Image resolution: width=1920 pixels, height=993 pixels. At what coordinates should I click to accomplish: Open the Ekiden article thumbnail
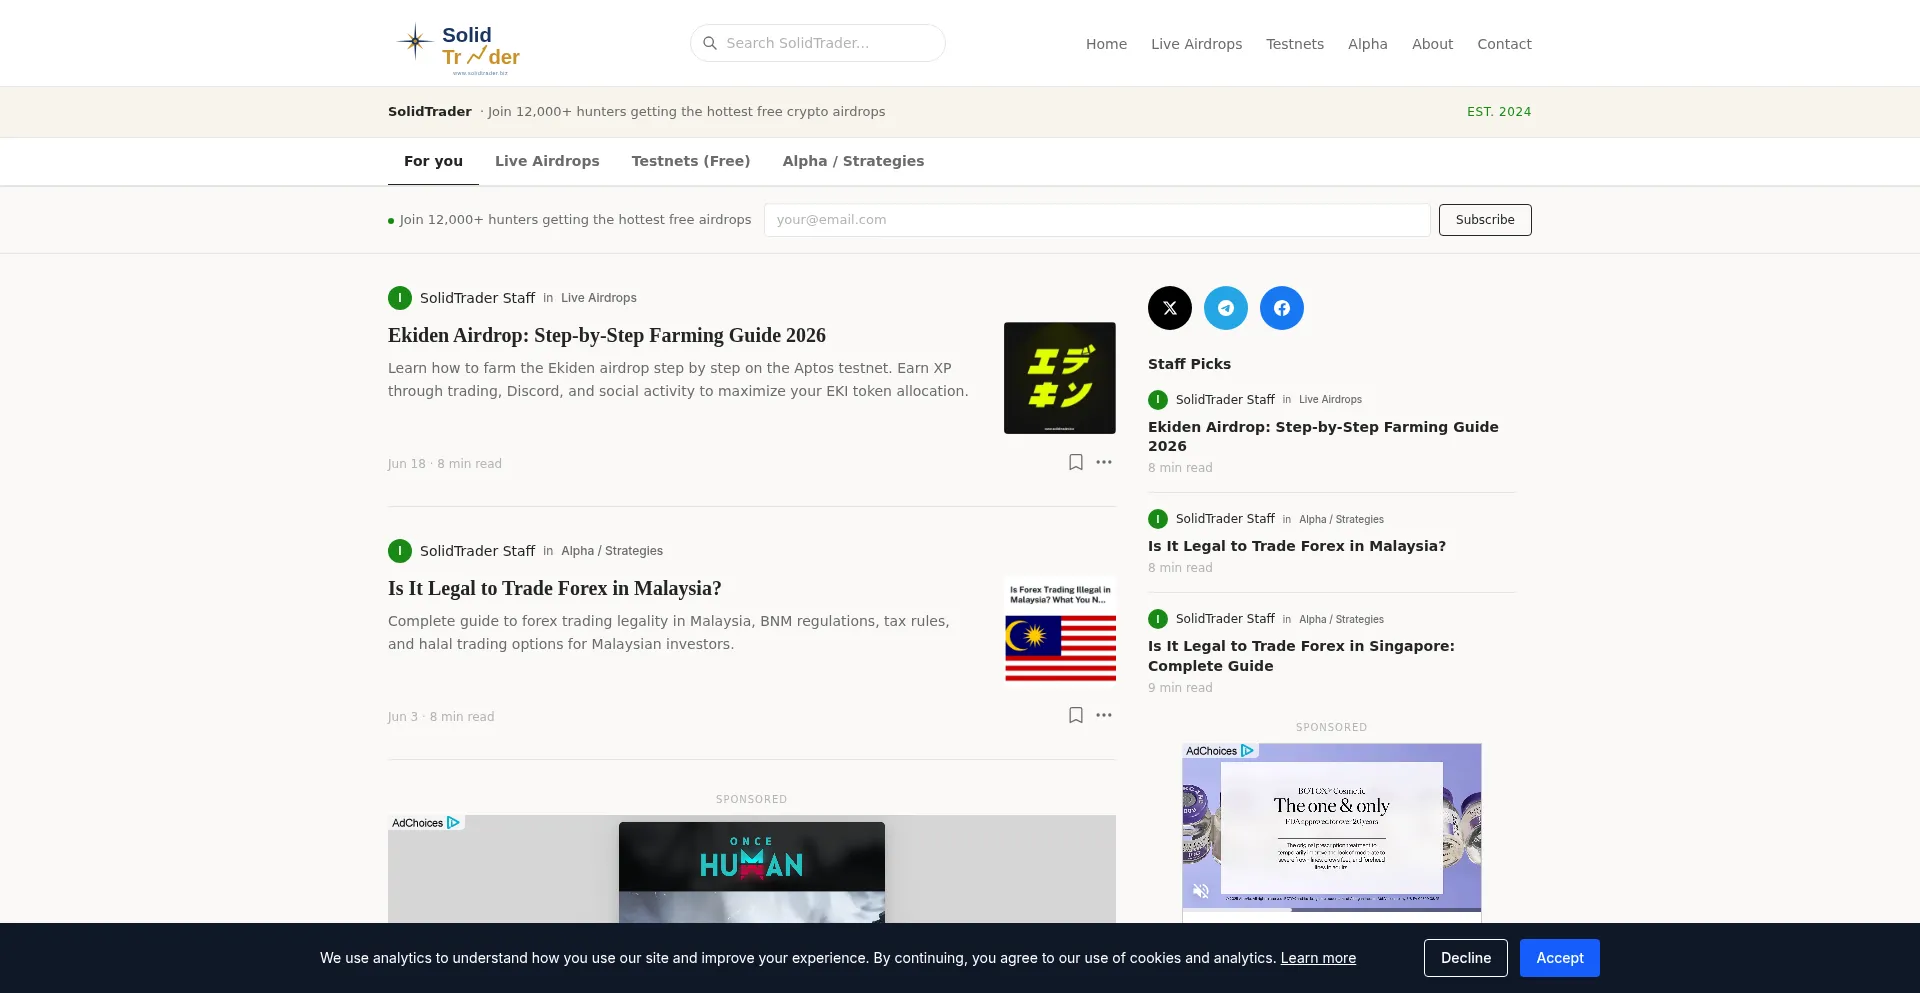[x=1060, y=378]
